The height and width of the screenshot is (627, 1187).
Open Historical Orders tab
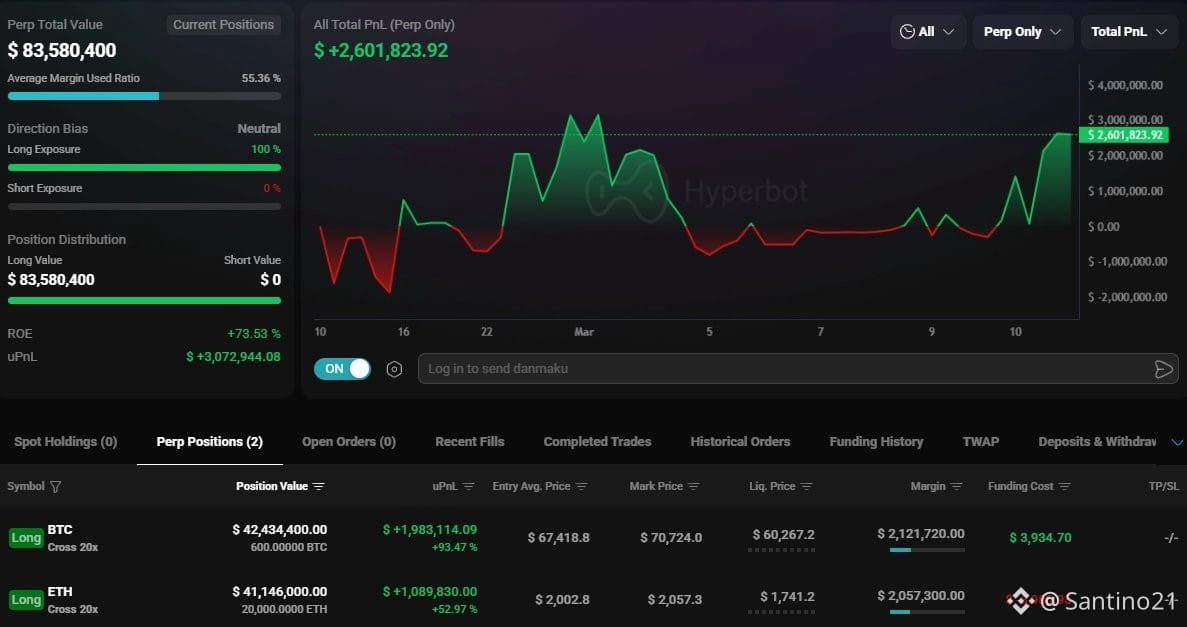click(740, 441)
